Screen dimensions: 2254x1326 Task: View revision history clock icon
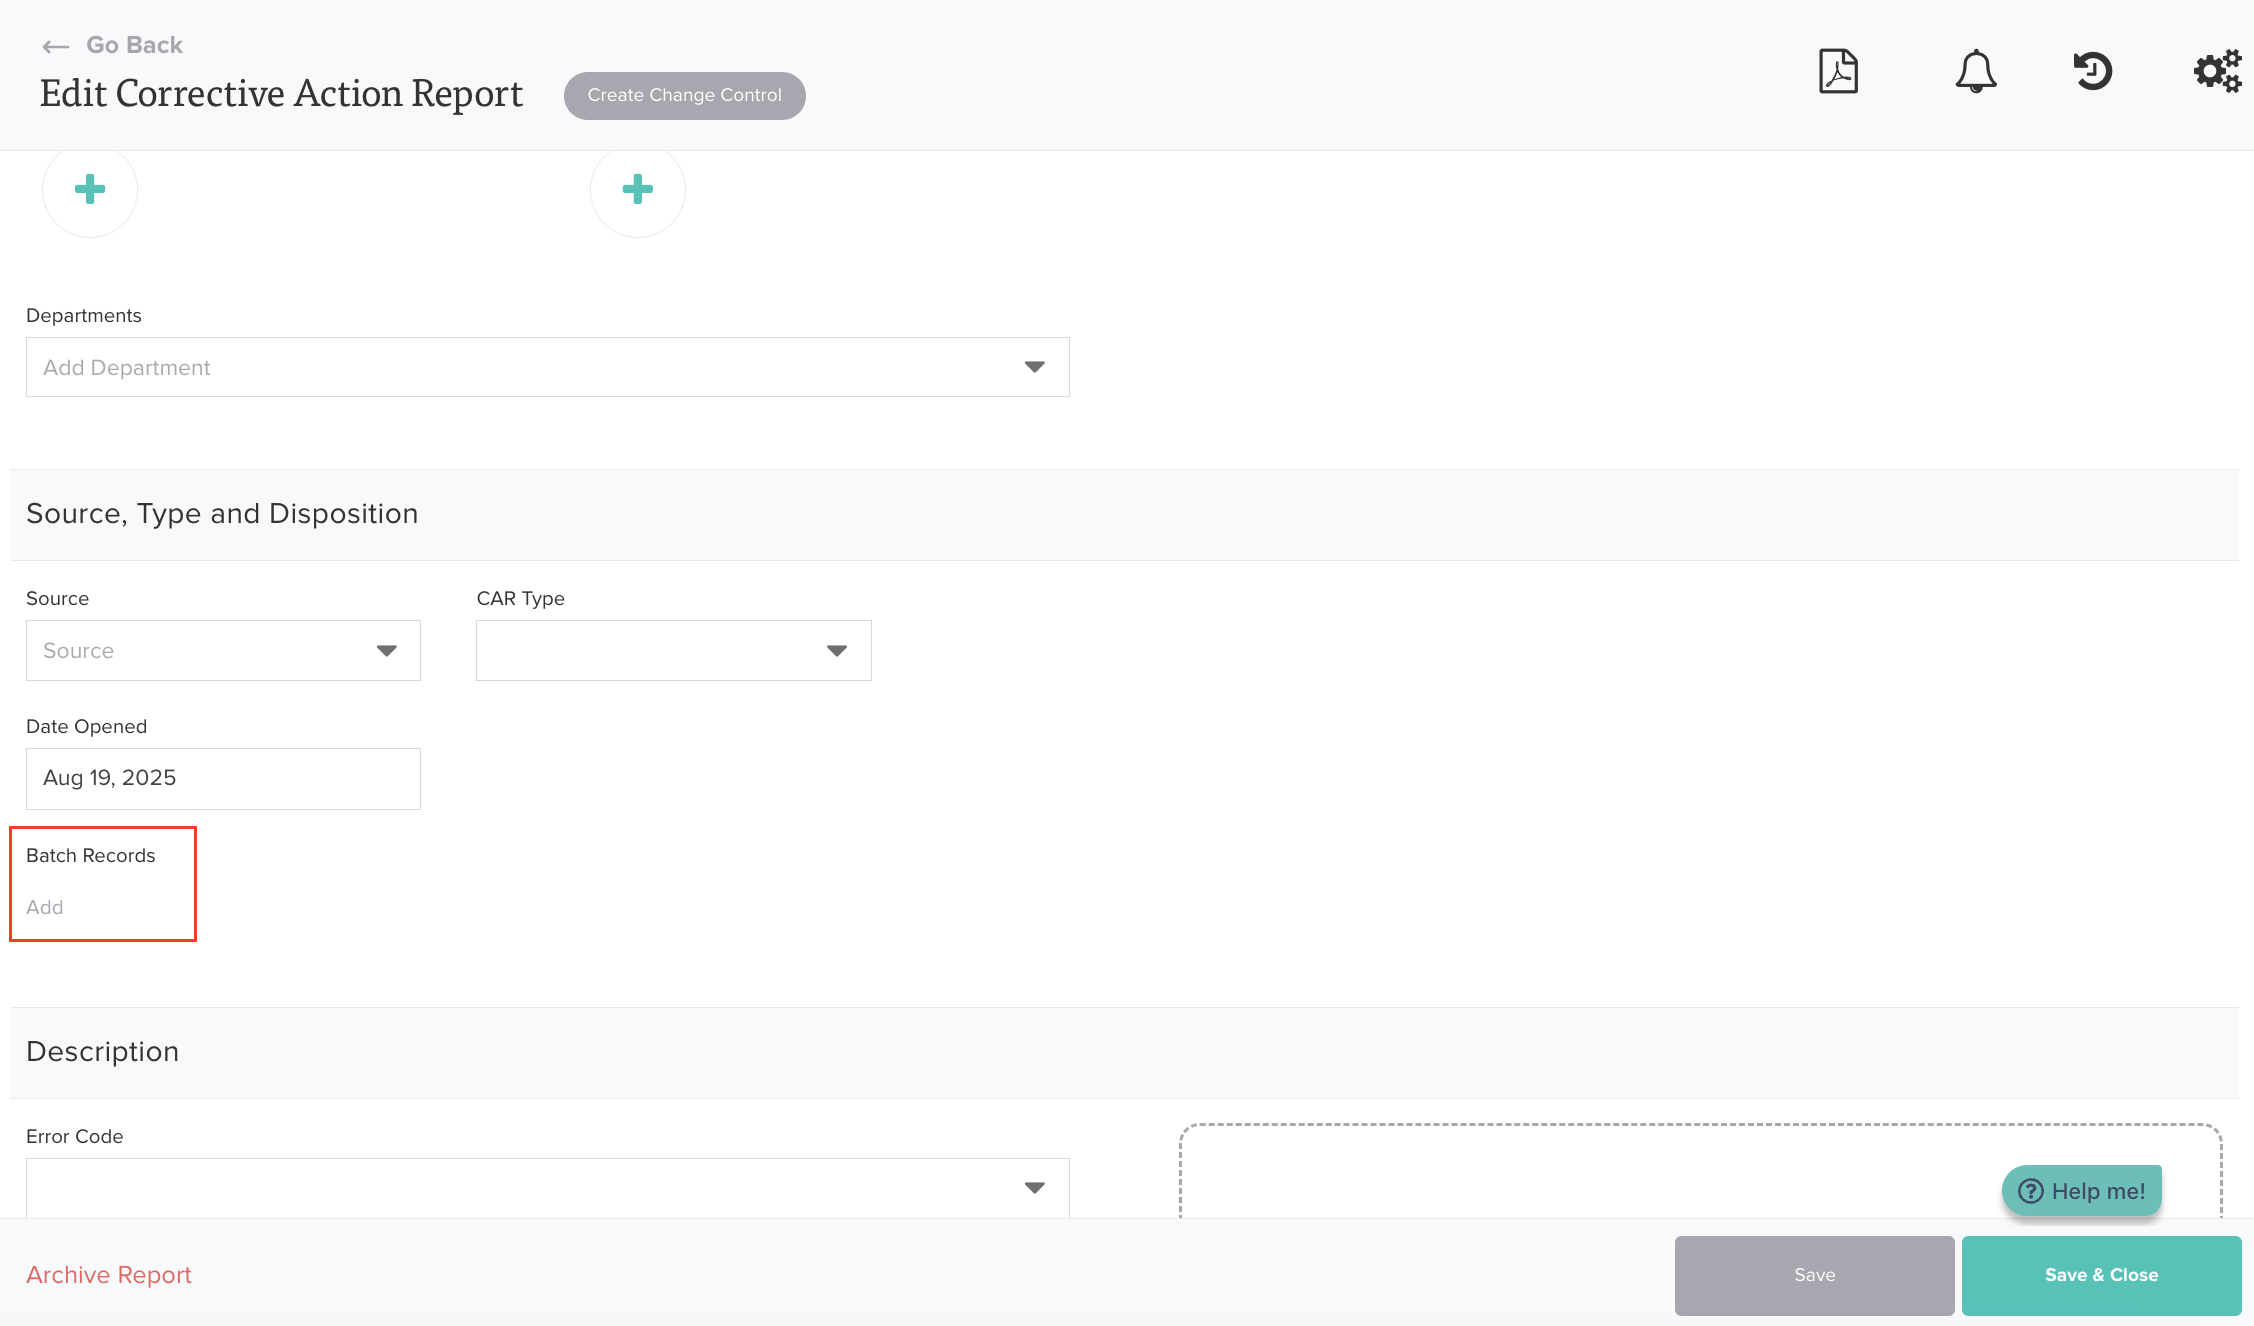[2092, 72]
